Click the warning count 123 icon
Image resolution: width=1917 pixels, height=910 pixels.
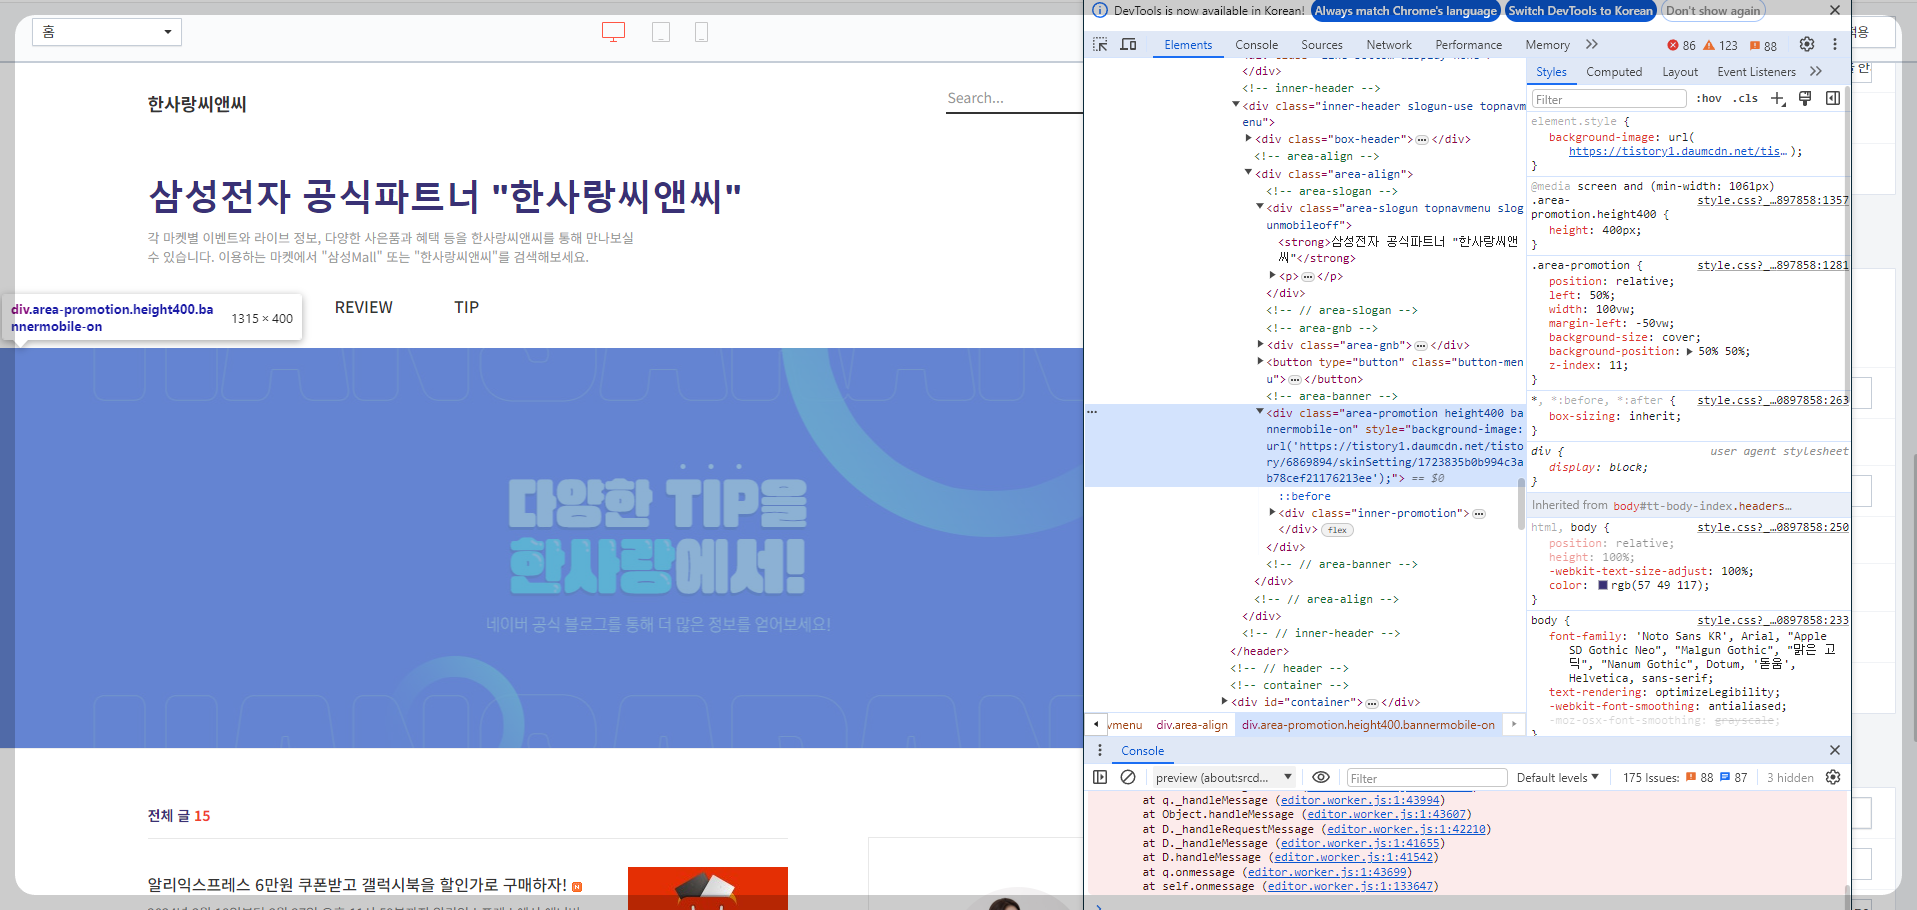[x=1721, y=45]
